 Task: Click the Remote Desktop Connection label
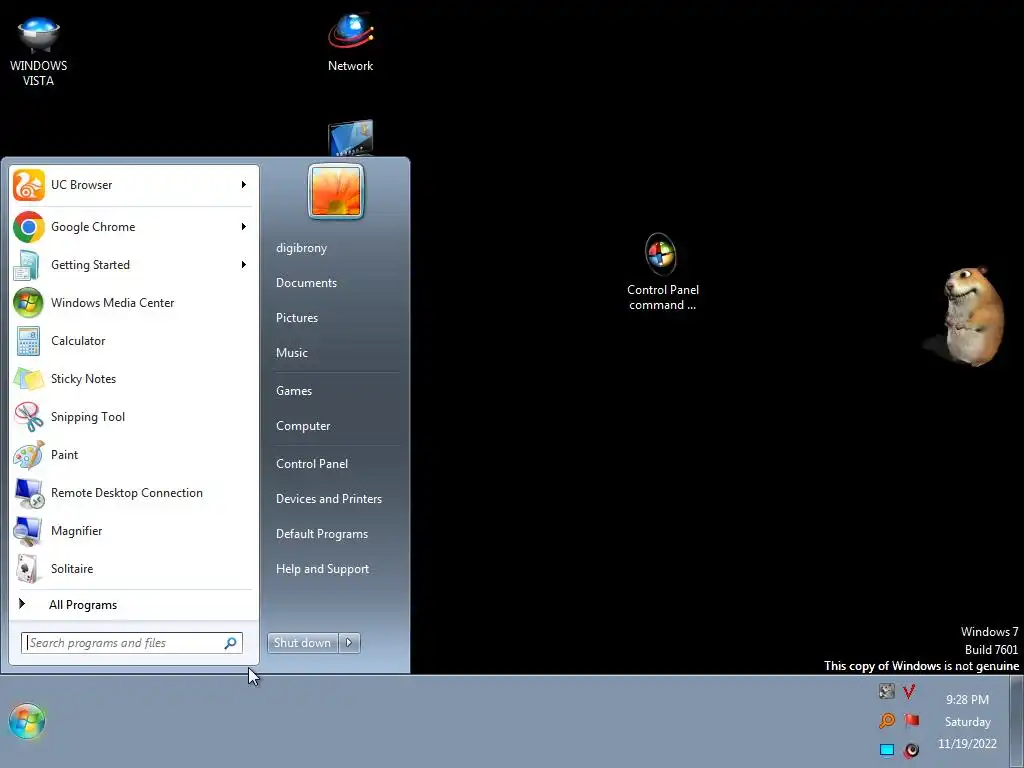click(x=127, y=493)
